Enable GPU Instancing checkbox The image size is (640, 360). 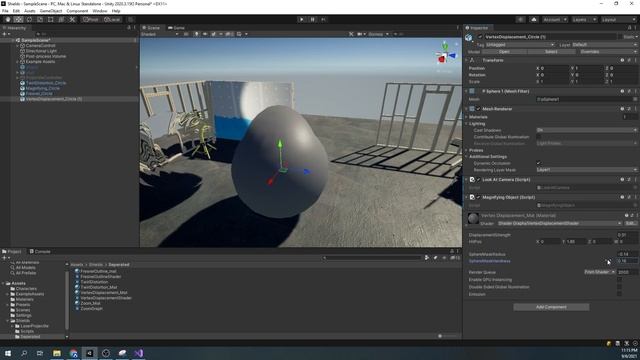coord(620,280)
